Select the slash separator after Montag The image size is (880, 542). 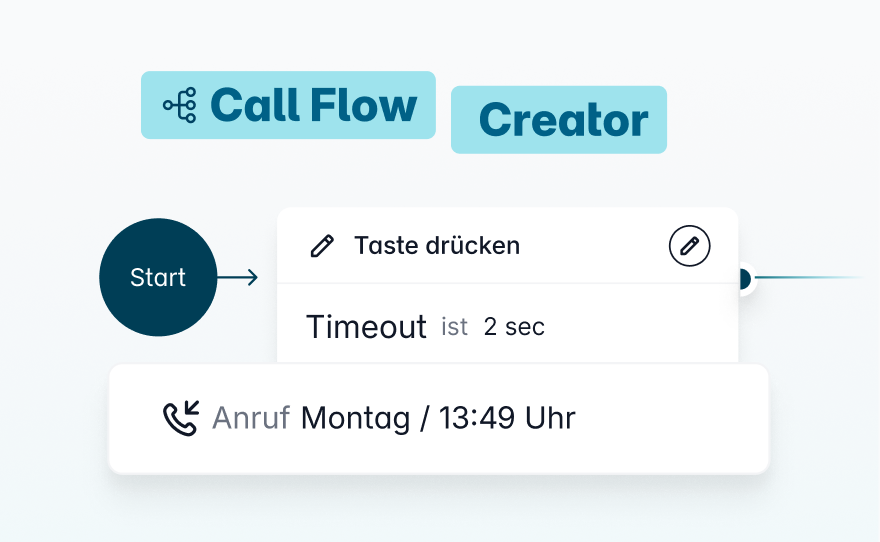pyautogui.click(x=424, y=418)
